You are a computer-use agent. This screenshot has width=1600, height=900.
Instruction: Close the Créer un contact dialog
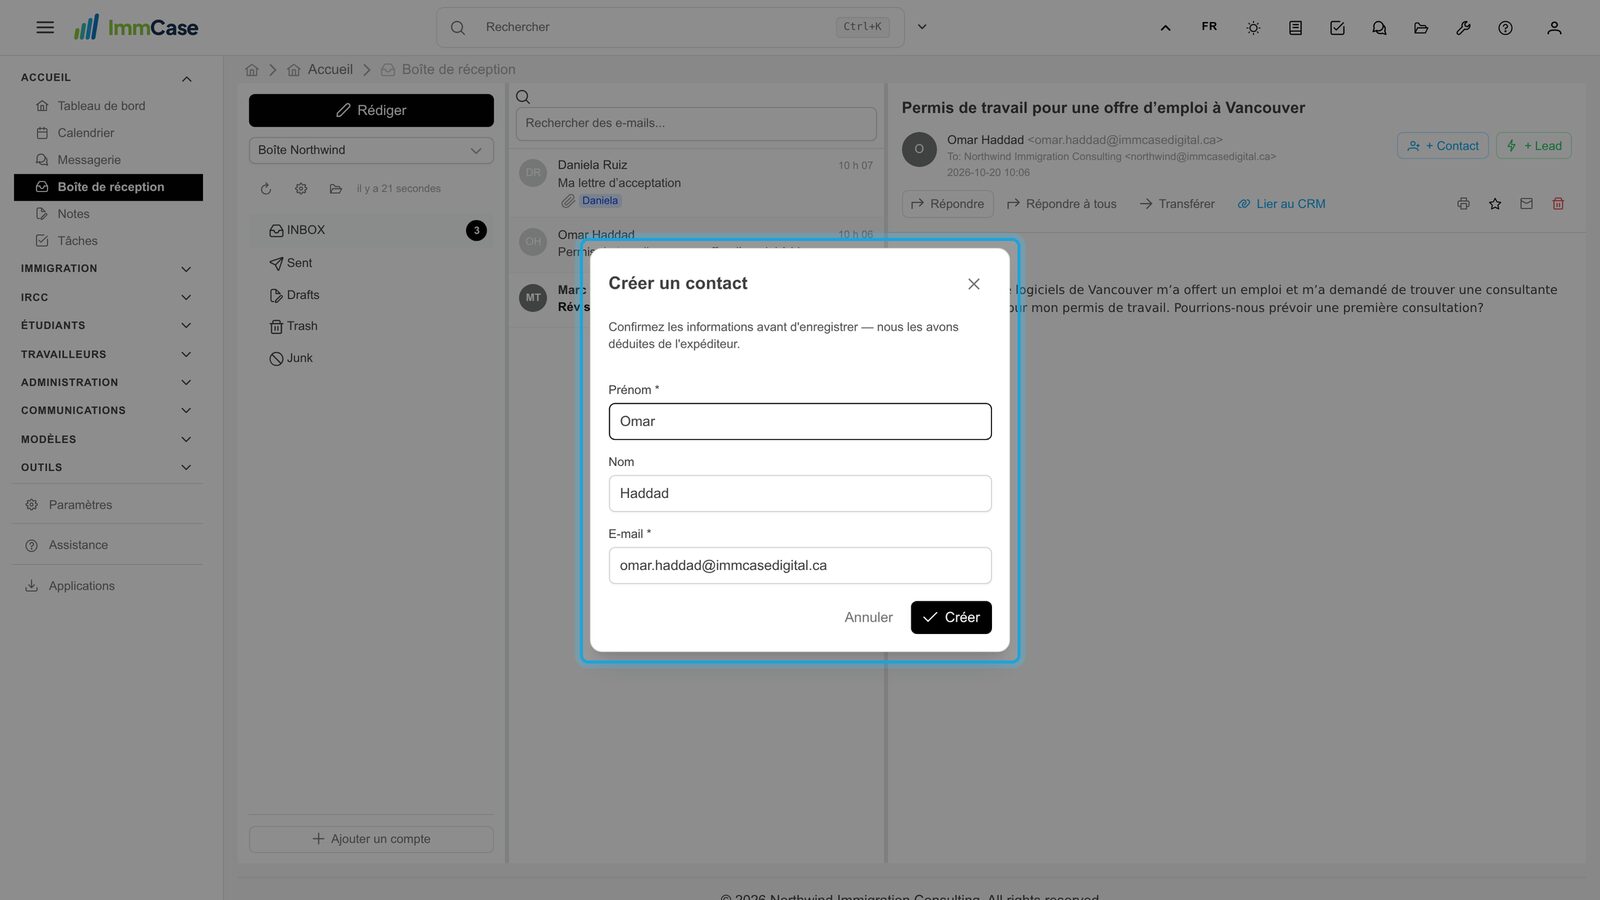point(974,284)
